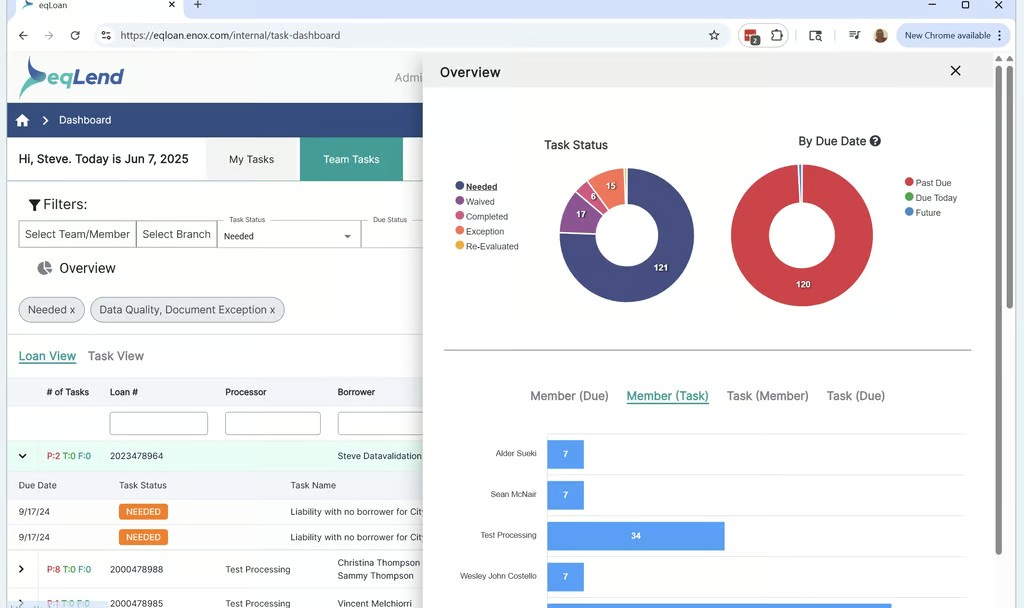The width and height of the screenshot is (1024, 608).
Task: Toggle the Exception legend entry
Action: click(x=479, y=231)
